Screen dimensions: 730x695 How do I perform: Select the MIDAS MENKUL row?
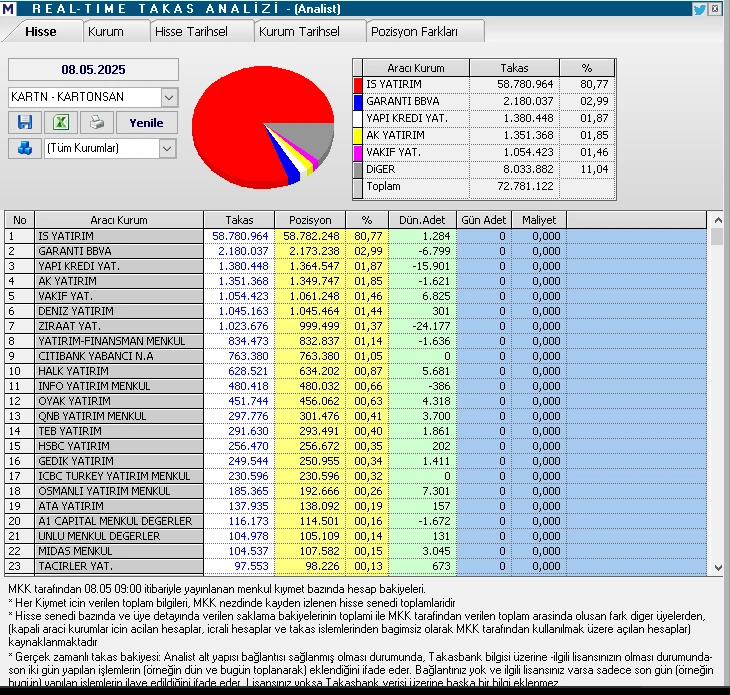(356, 551)
